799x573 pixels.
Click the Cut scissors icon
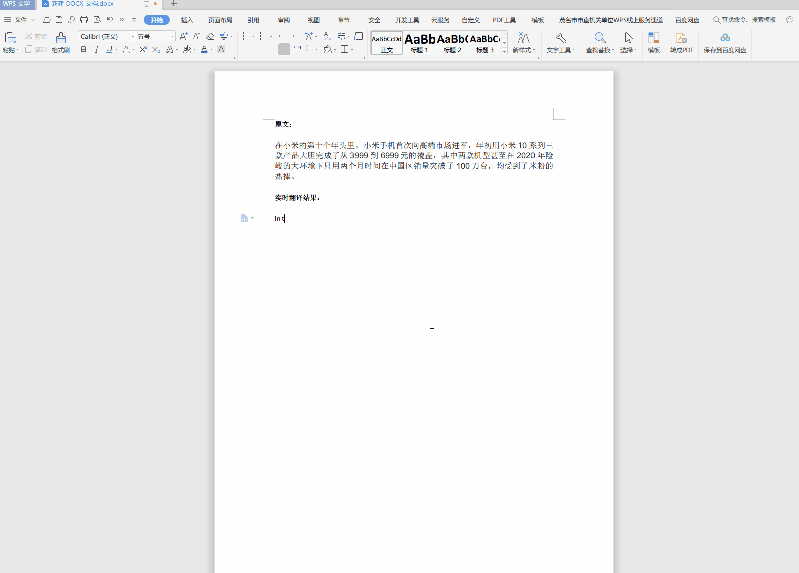click(x=29, y=36)
